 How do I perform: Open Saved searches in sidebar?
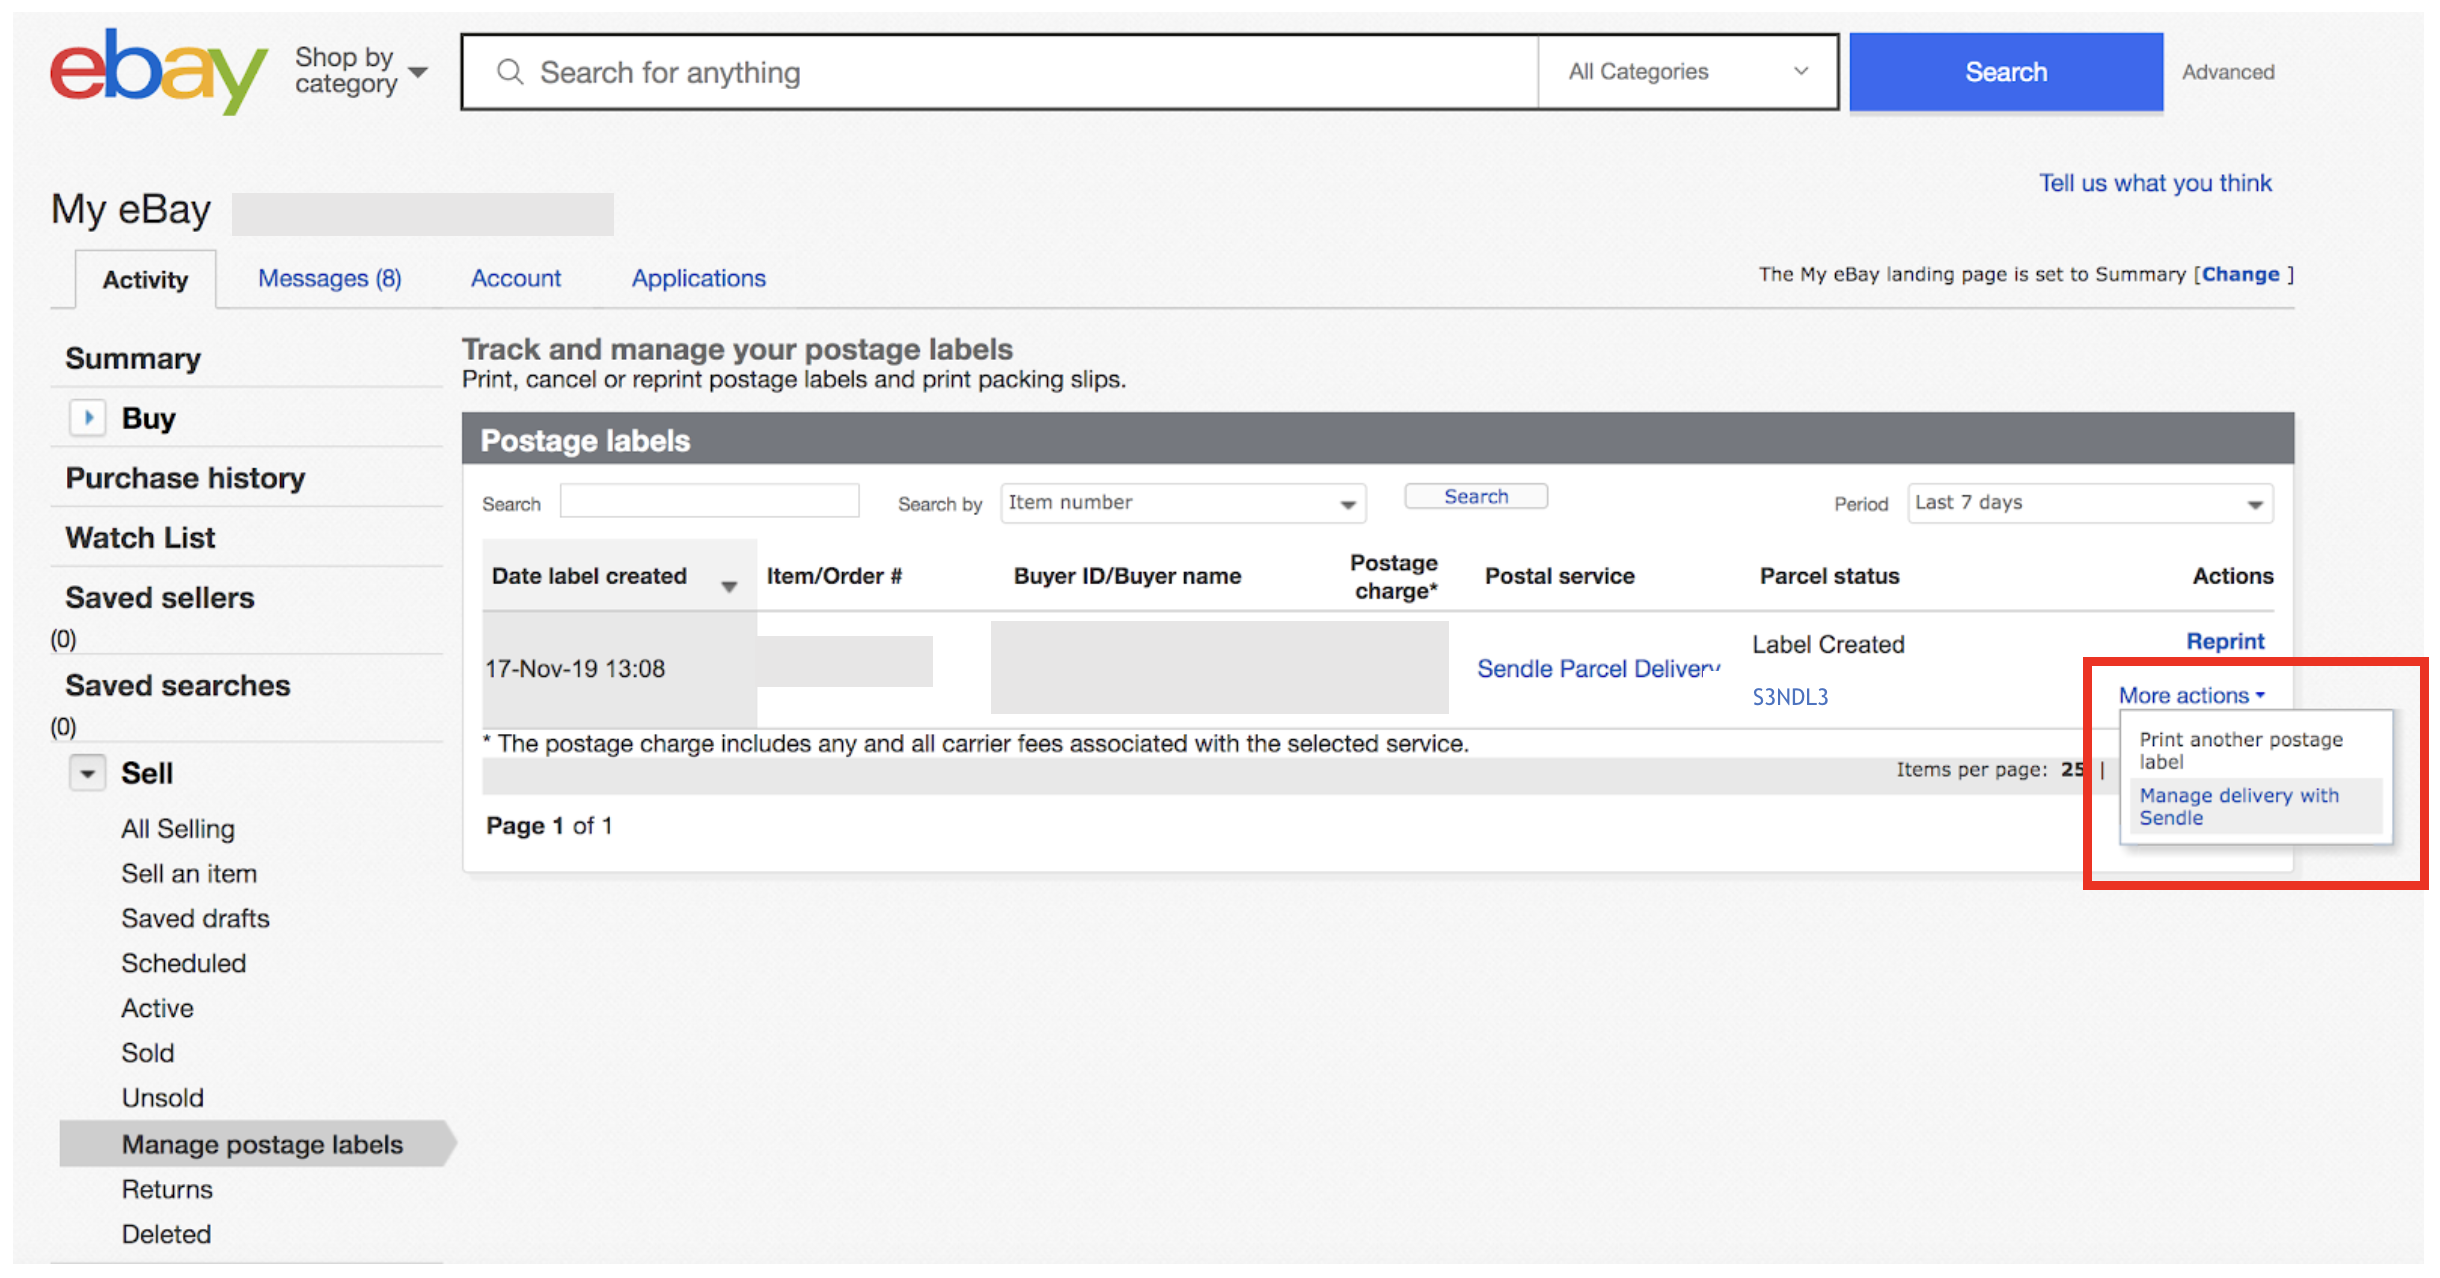(178, 686)
